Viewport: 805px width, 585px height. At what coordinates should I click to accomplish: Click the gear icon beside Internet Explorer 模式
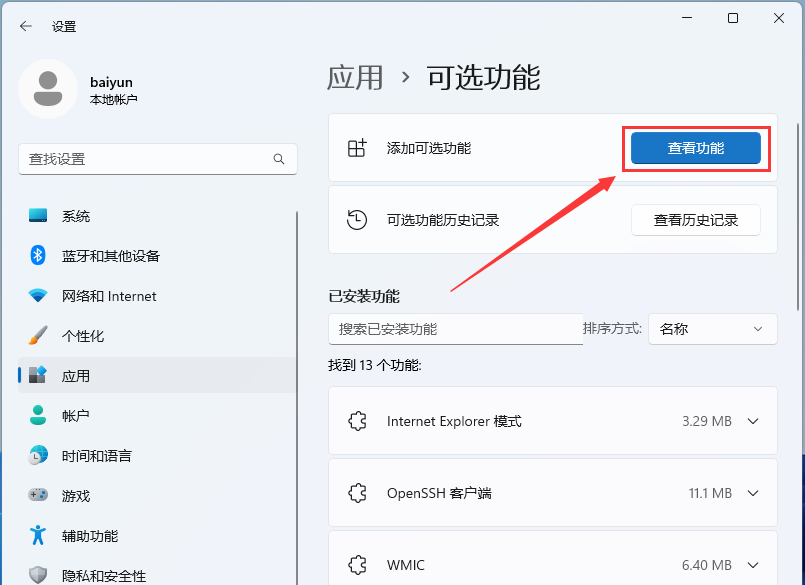pyautogui.click(x=357, y=421)
